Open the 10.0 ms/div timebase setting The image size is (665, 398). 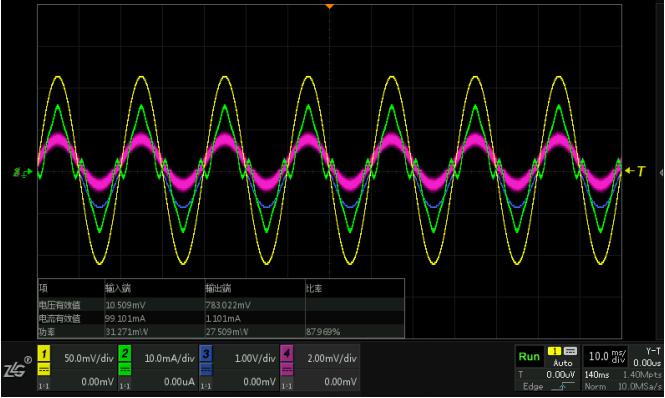pyautogui.click(x=607, y=356)
